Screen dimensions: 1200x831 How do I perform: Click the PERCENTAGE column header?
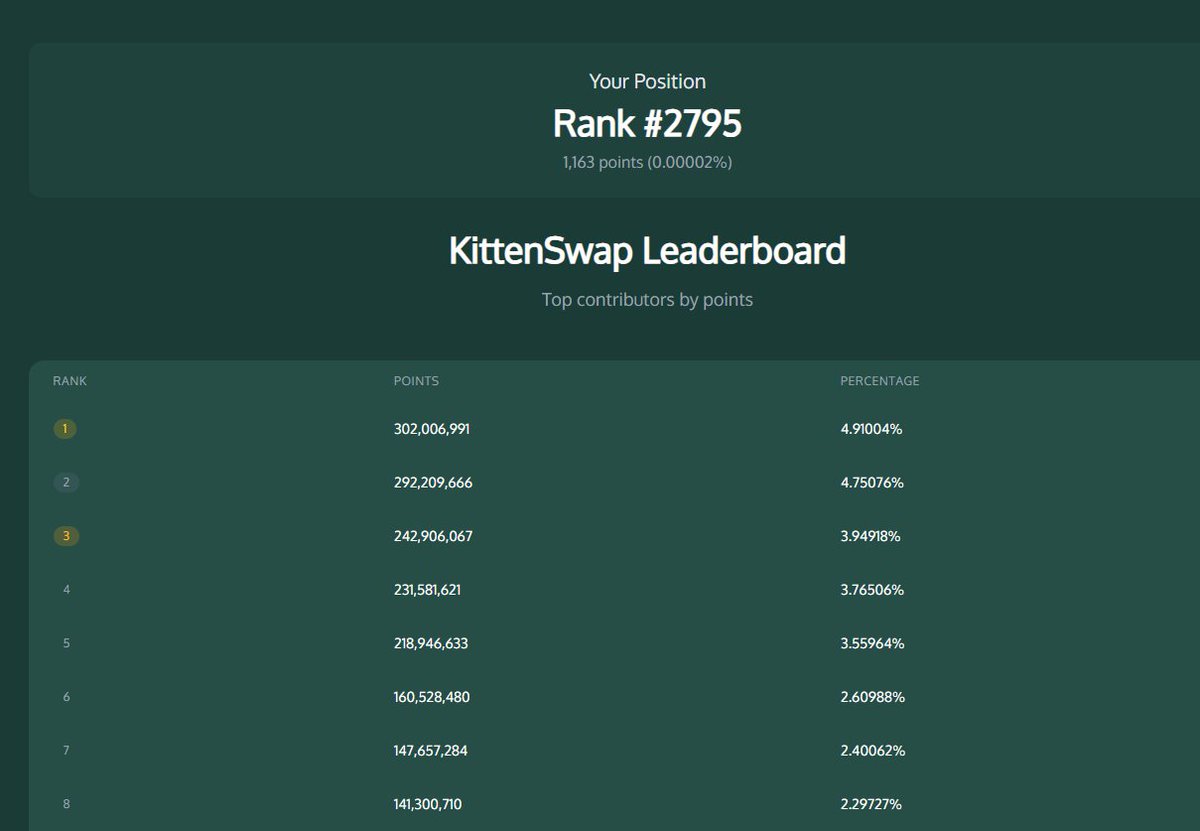tap(880, 381)
